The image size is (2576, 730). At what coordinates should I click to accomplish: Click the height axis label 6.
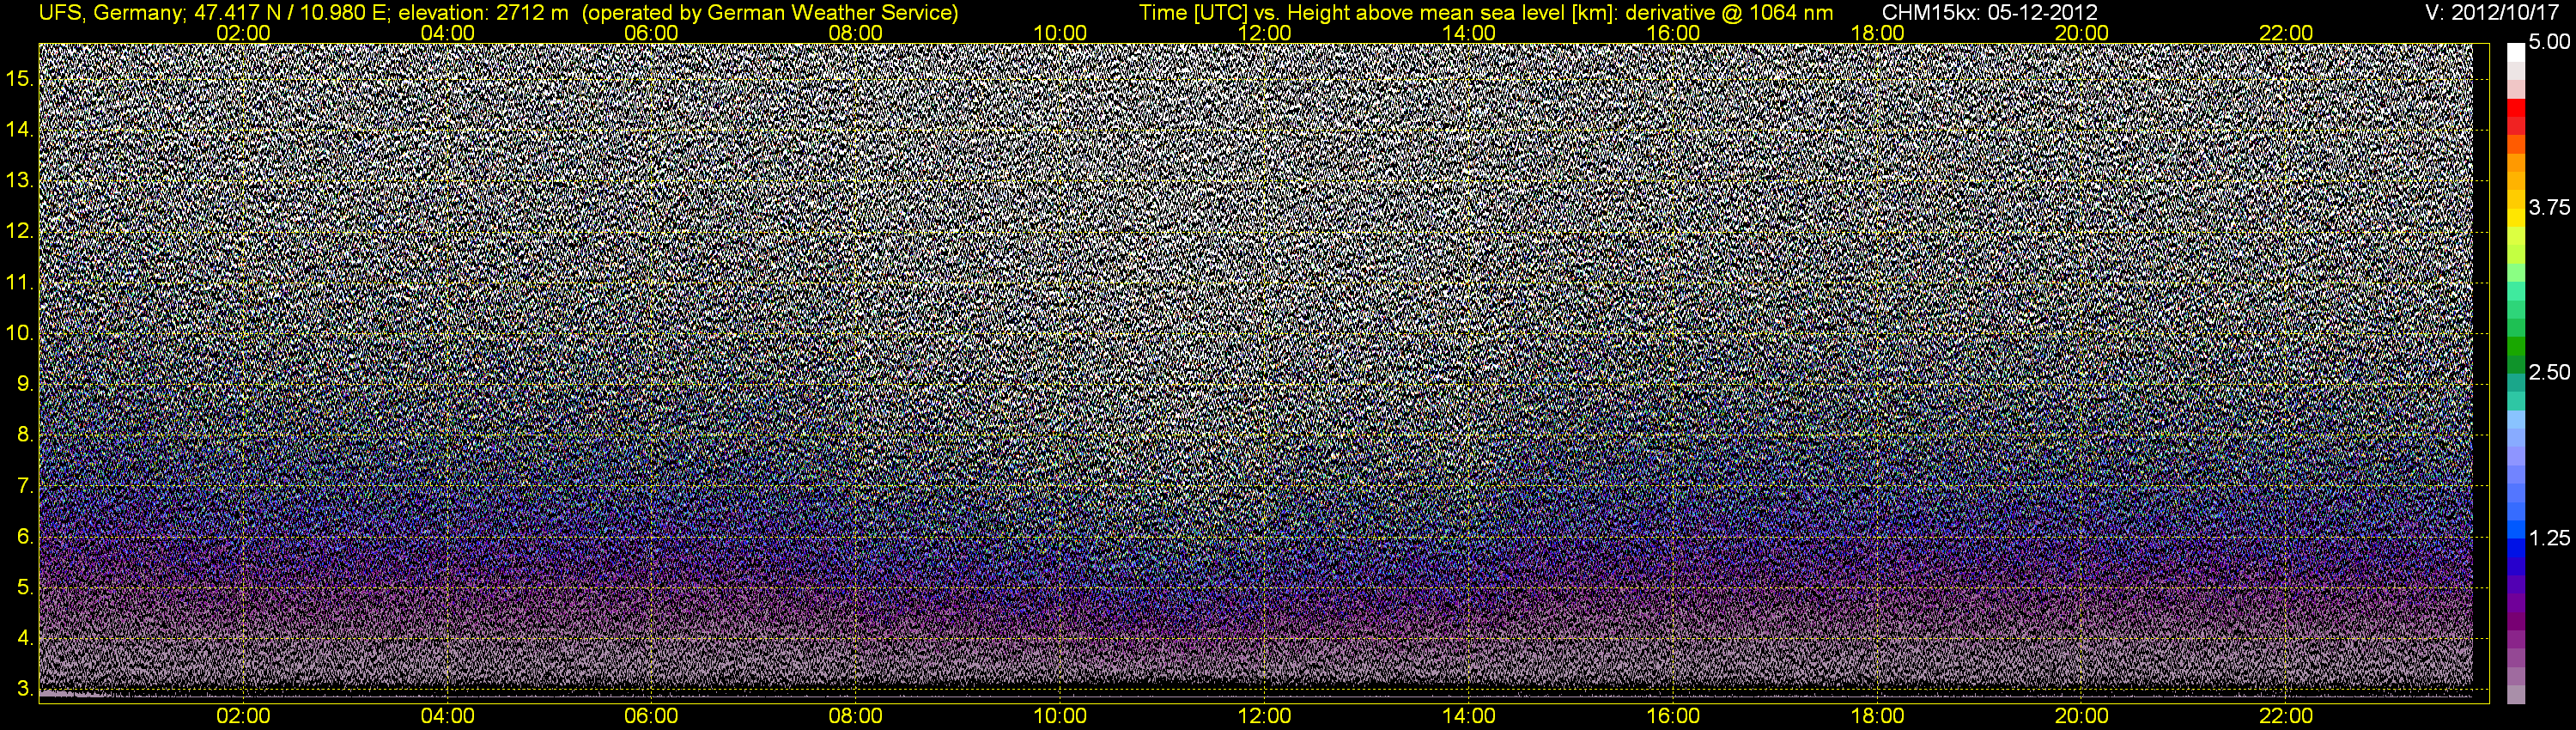click(x=25, y=537)
